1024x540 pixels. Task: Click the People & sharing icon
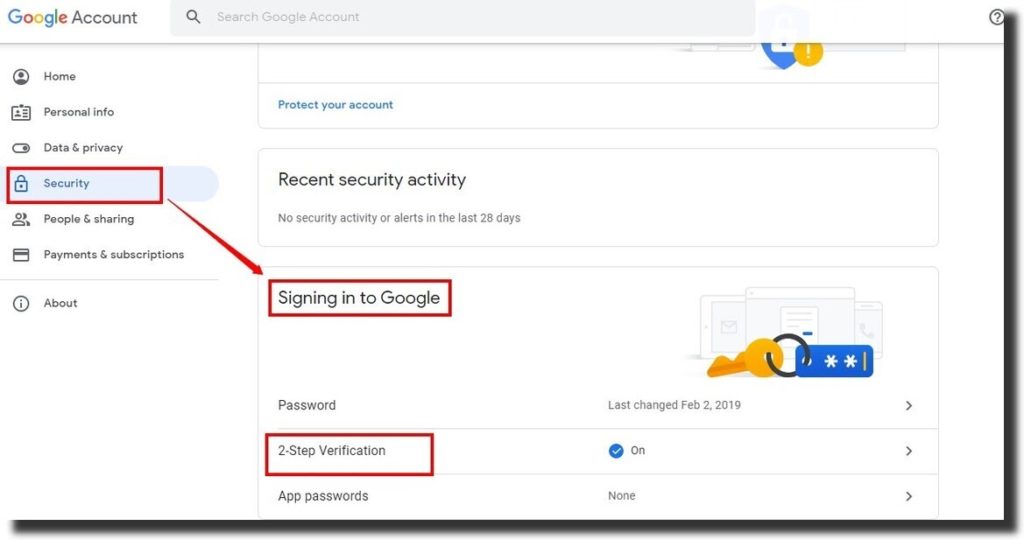tap(21, 219)
